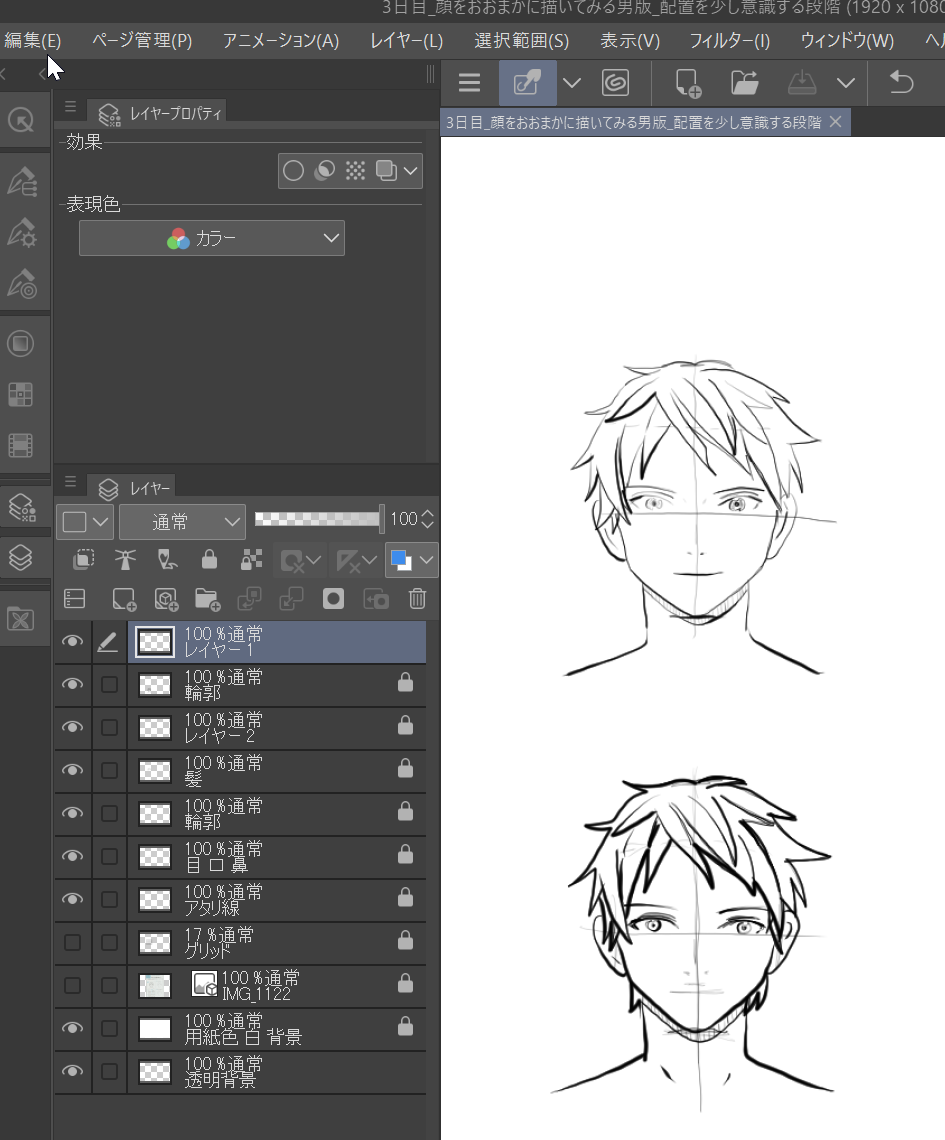Click the open file folder icon

pyautogui.click(x=744, y=83)
